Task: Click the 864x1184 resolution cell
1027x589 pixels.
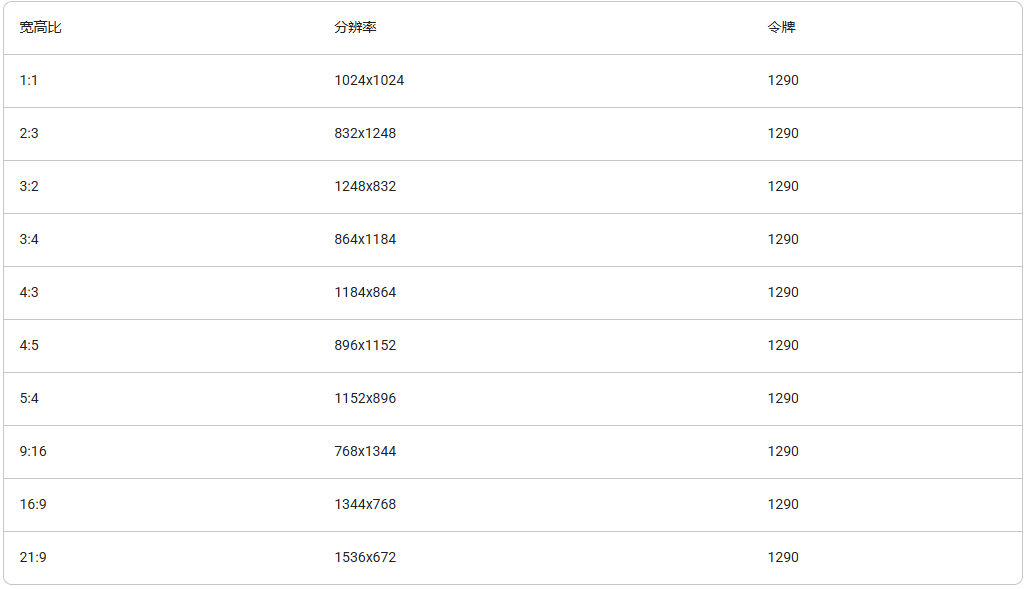Action: (365, 239)
